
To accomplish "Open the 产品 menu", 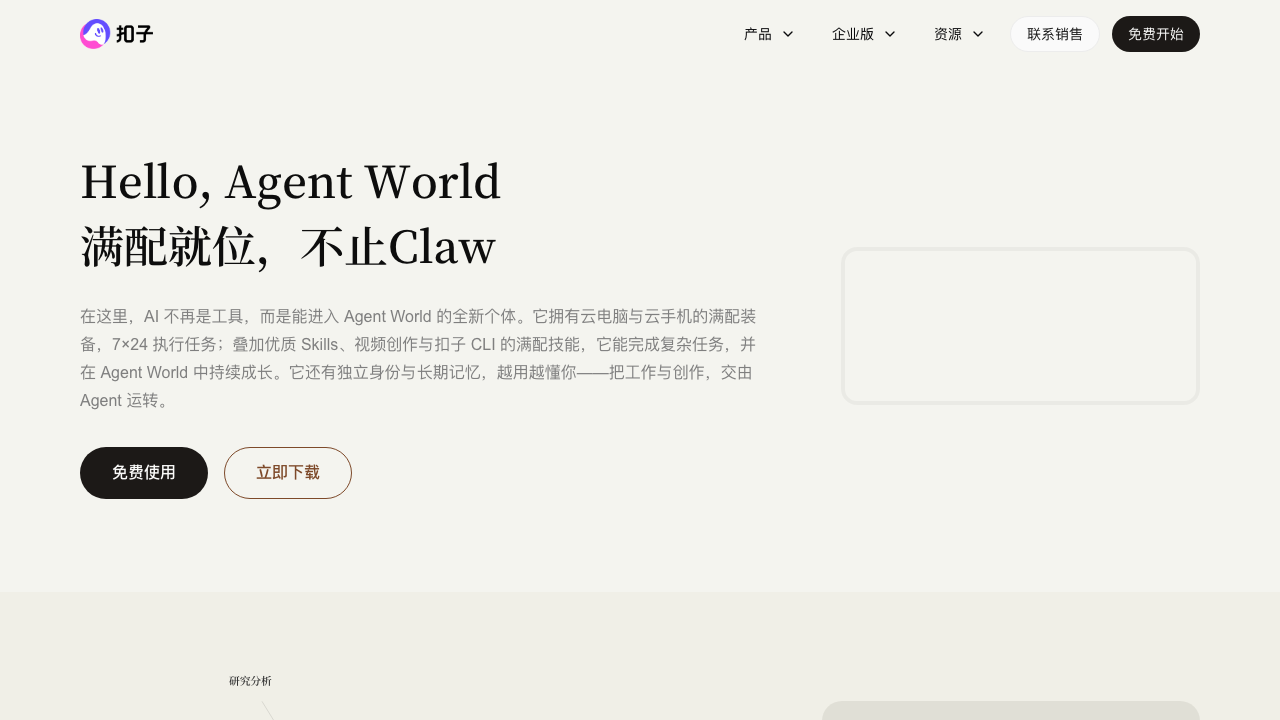I will pos(758,34).
